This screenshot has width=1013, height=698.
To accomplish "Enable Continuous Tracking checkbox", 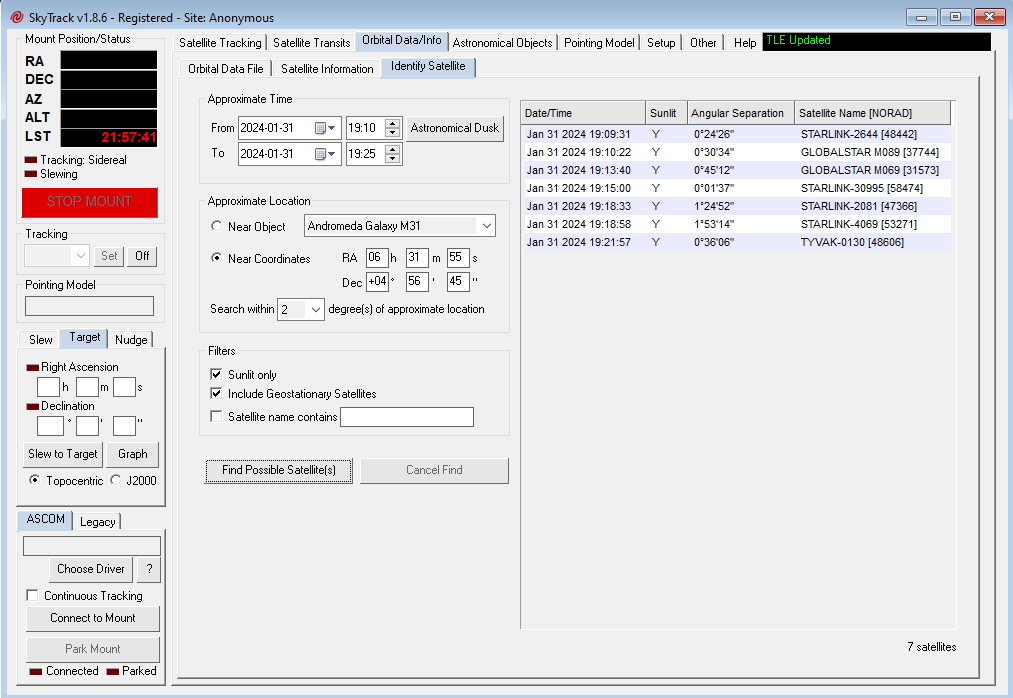I will [x=32, y=595].
